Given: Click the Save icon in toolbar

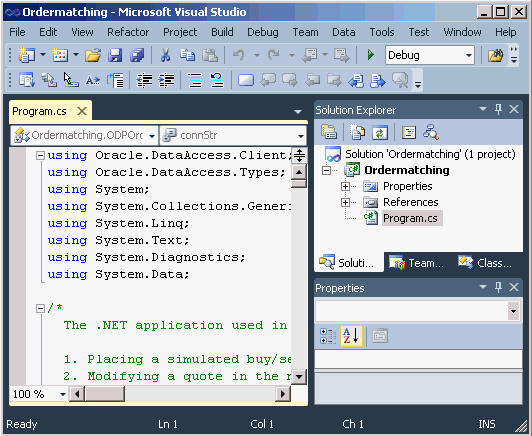Looking at the screenshot, I should 115,55.
